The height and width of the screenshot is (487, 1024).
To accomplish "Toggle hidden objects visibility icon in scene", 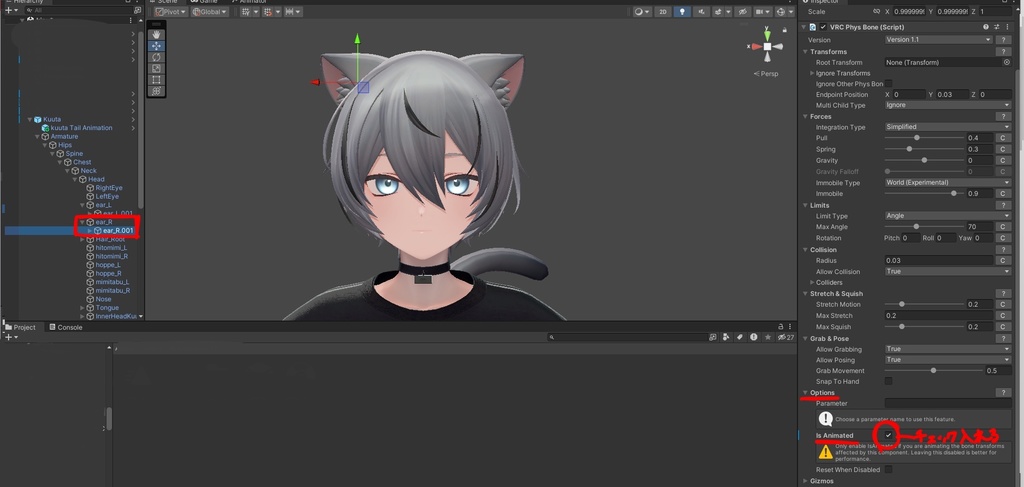I will click(x=742, y=12).
